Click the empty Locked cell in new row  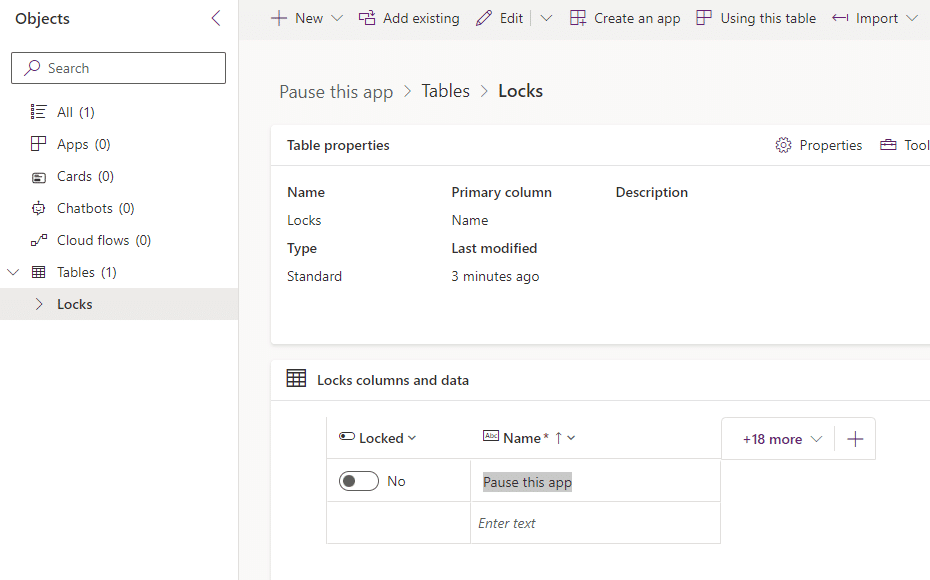(399, 523)
